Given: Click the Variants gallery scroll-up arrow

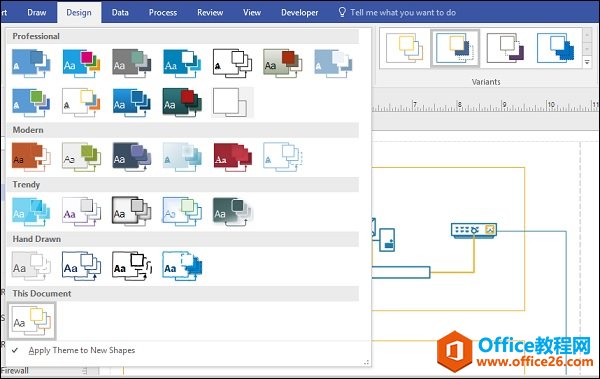Looking at the screenshot, I should pos(587,35).
